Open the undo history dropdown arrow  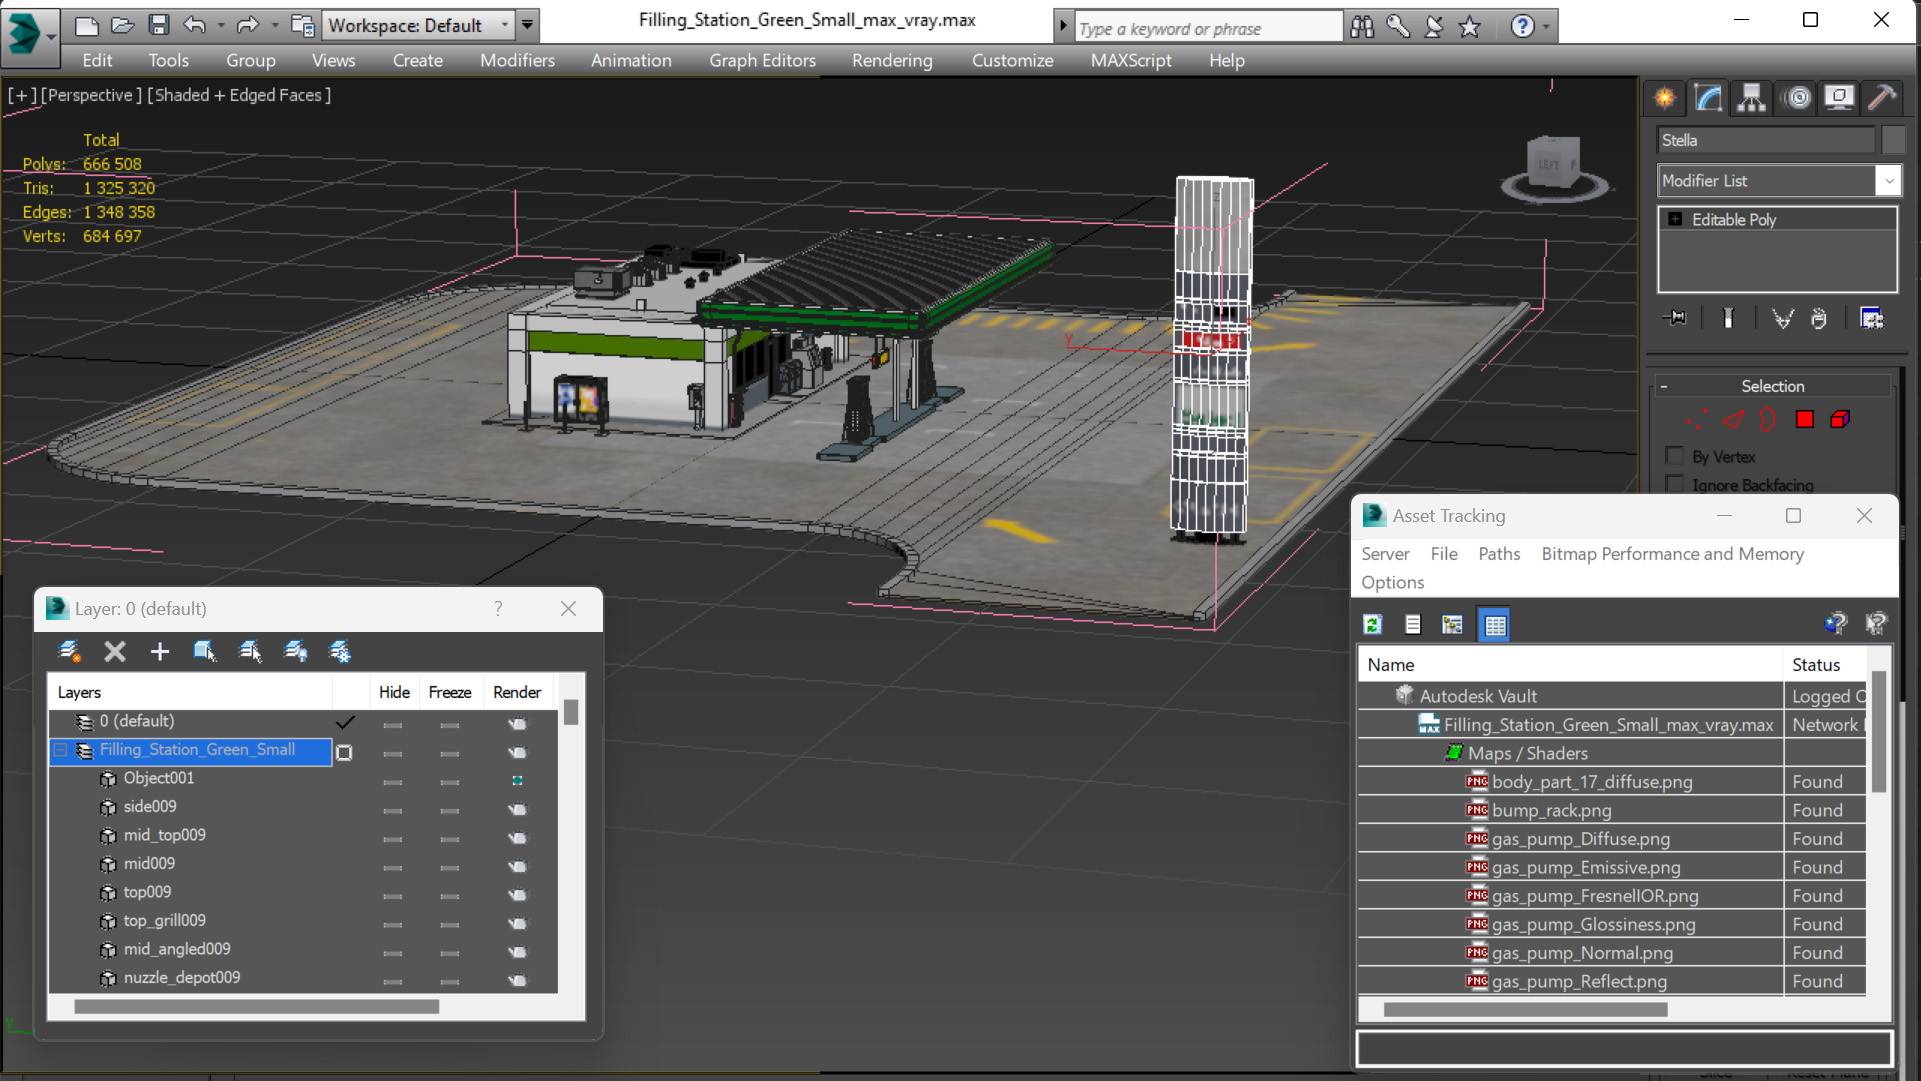[x=221, y=25]
